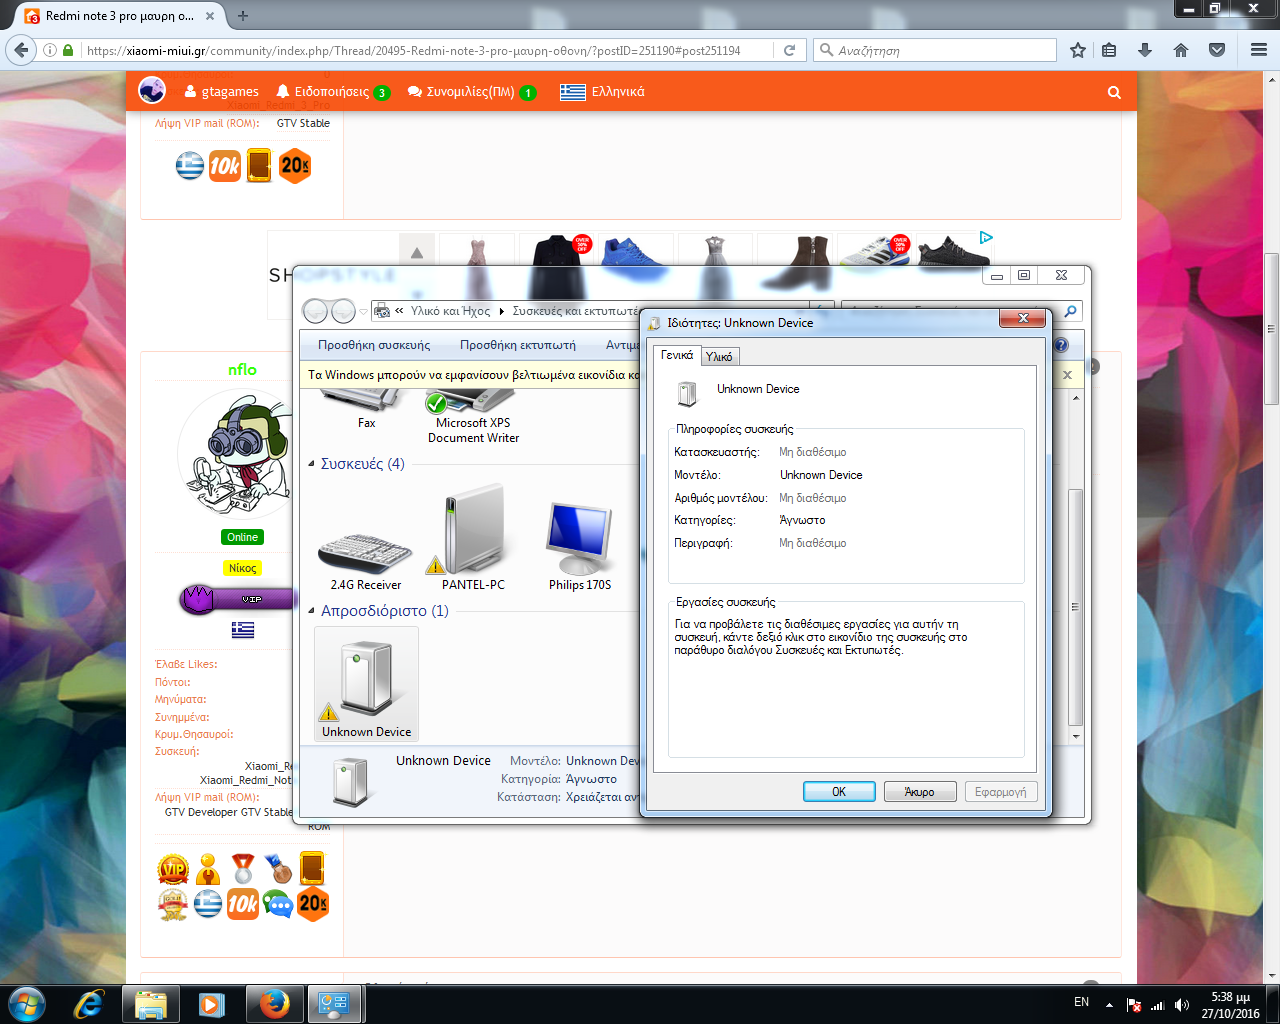The width and height of the screenshot is (1280, 1024).
Task: Open the Firefox hamburger menu
Action: click(1259, 50)
